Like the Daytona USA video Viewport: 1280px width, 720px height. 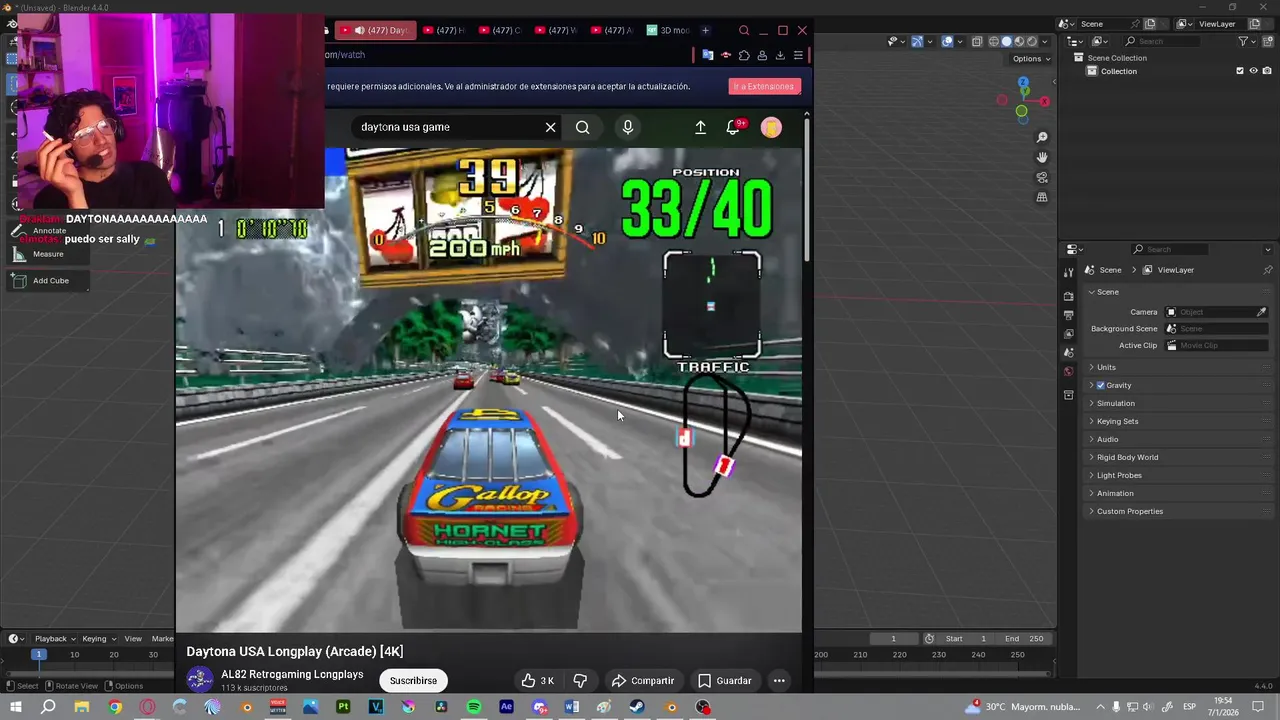(x=537, y=681)
